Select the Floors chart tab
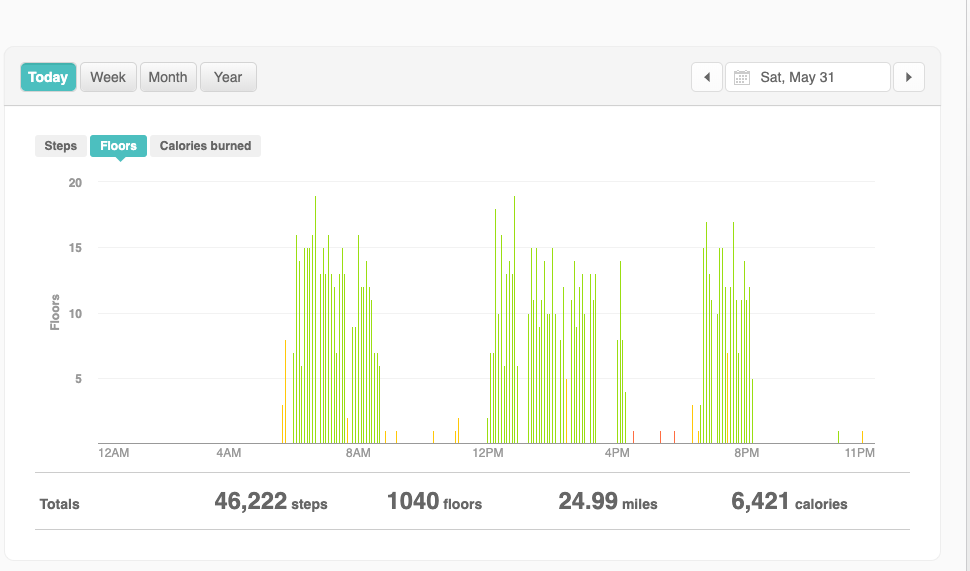Screen dimensions: 970x571 coord(118,146)
